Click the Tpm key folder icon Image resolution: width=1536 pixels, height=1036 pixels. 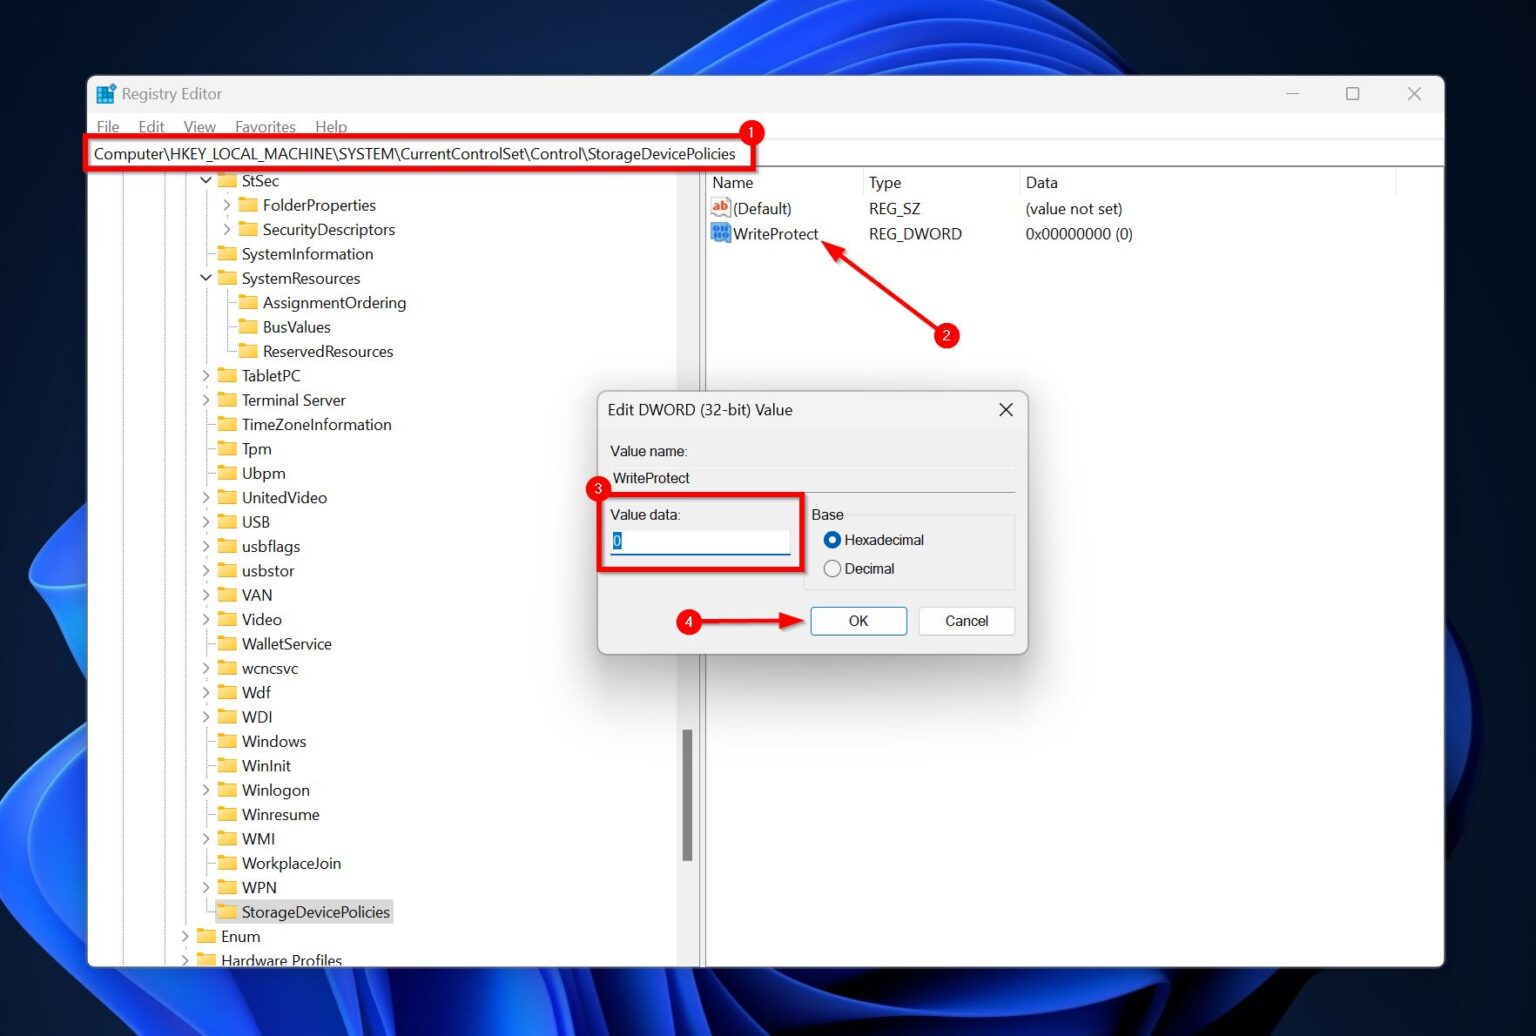(226, 448)
